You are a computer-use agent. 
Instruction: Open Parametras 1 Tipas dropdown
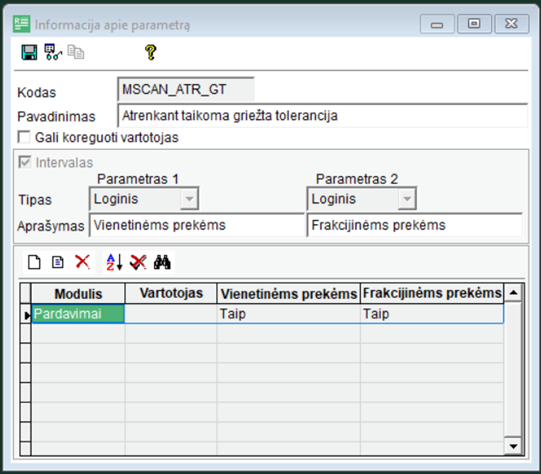[x=189, y=199]
